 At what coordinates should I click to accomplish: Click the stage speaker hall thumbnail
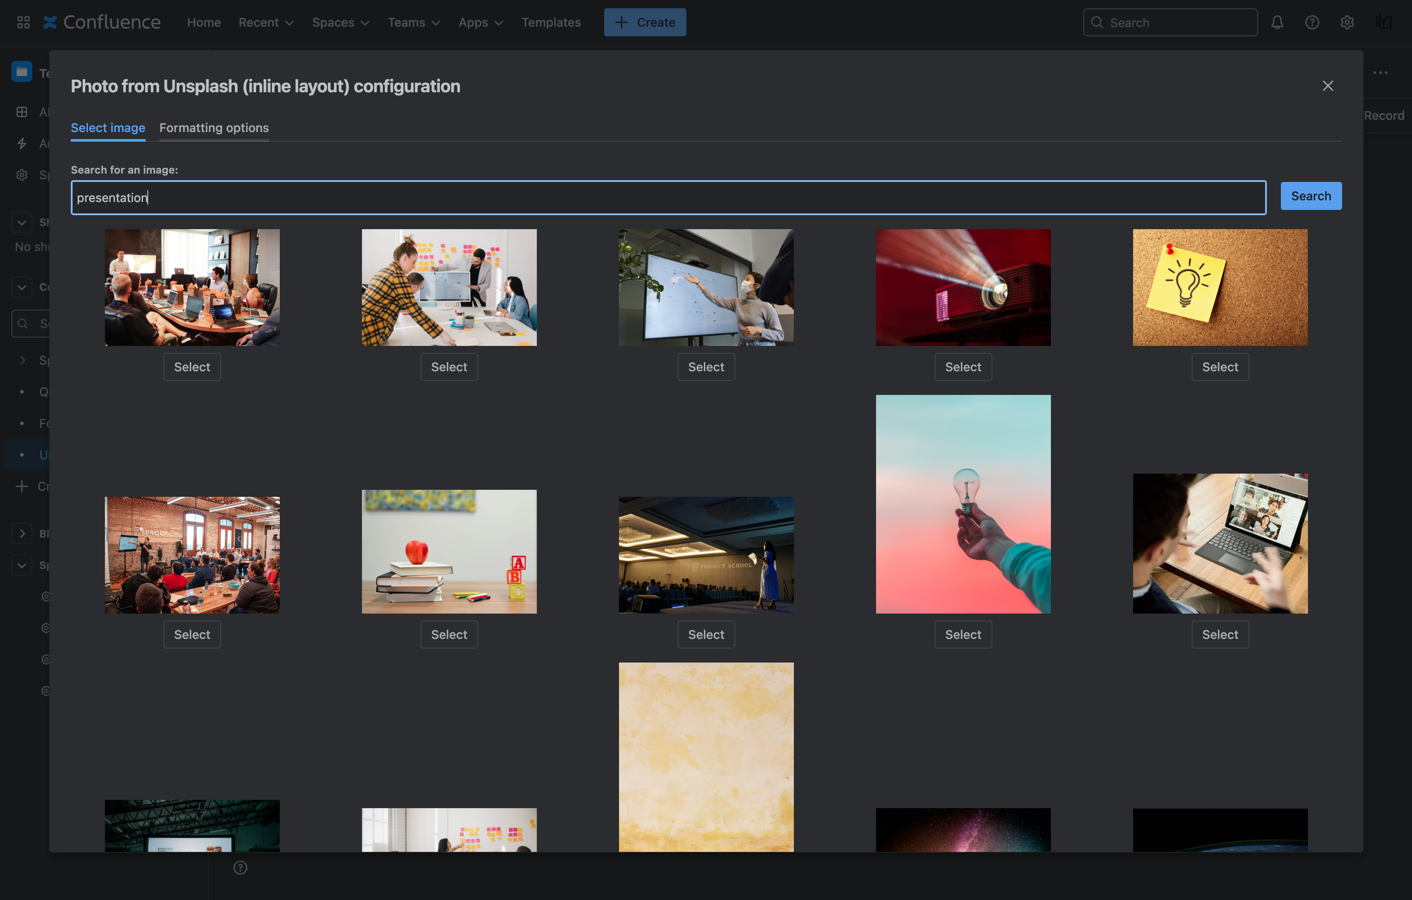pyautogui.click(x=706, y=555)
